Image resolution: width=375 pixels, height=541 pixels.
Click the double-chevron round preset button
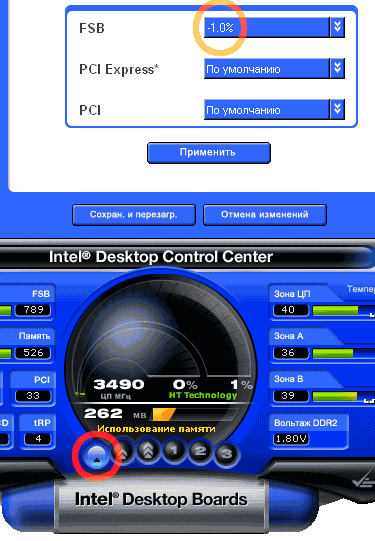click(x=122, y=451)
